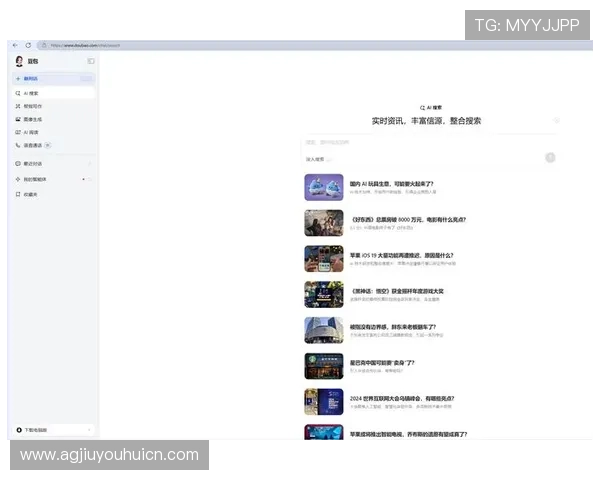Open 收藏夹 bookmarks entry
The height and width of the screenshot is (480, 600).
(x=54, y=194)
